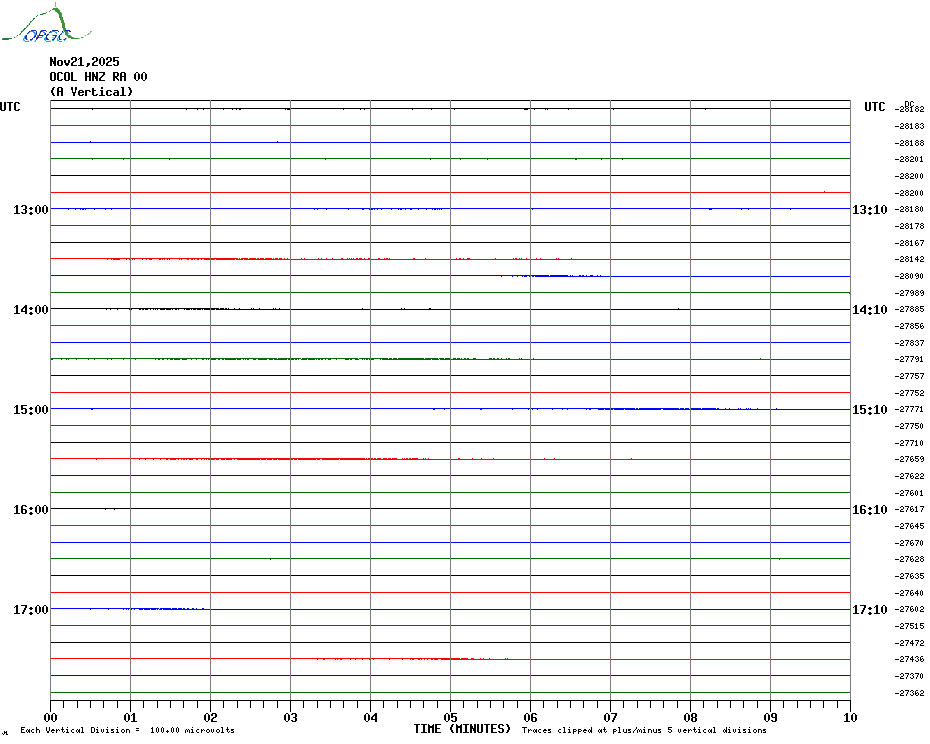Click the TIME (MINUTES) axis title
This screenshot has height=744, width=930.
pos(462,729)
